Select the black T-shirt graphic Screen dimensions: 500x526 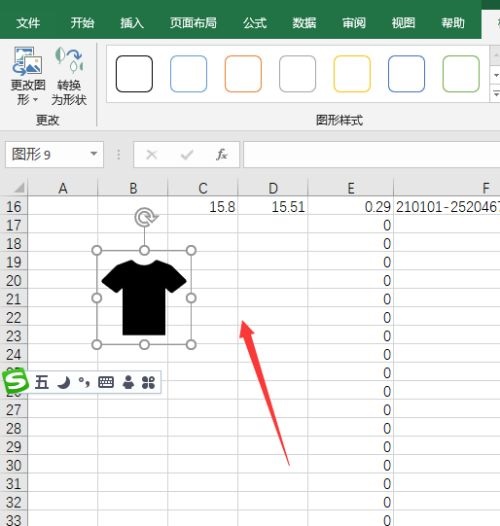(x=144, y=298)
